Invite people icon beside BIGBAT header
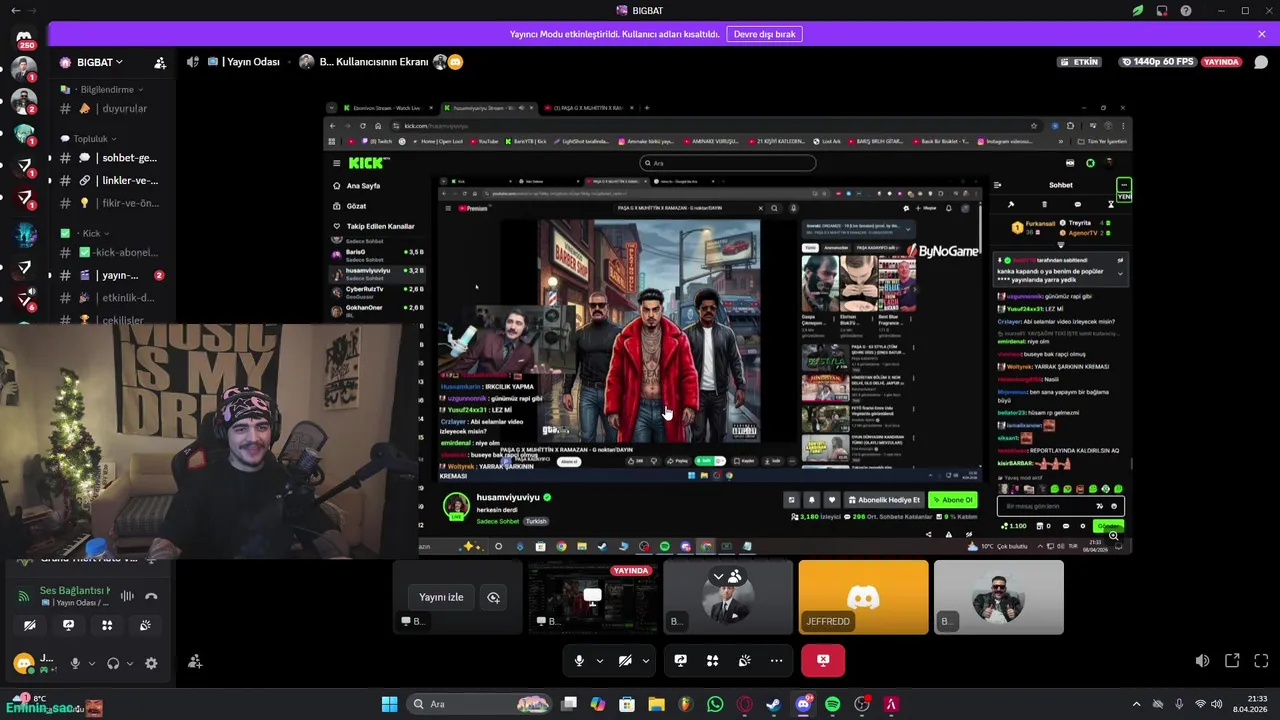1280x720 pixels. click(x=160, y=62)
